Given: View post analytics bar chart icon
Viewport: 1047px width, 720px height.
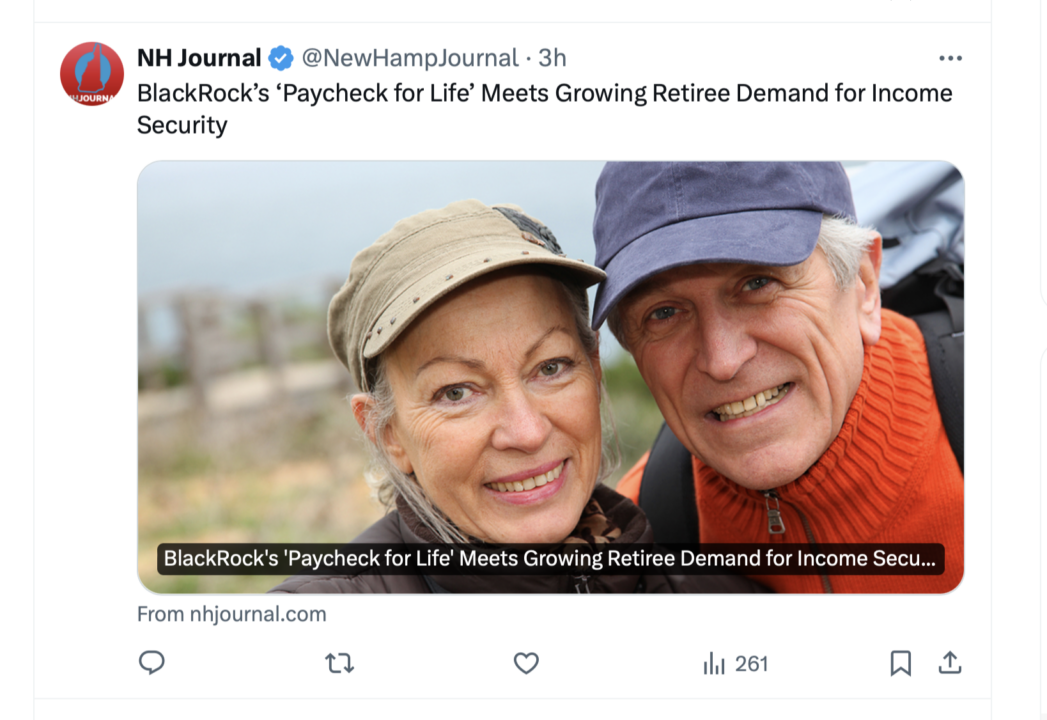Looking at the screenshot, I should pos(714,664).
